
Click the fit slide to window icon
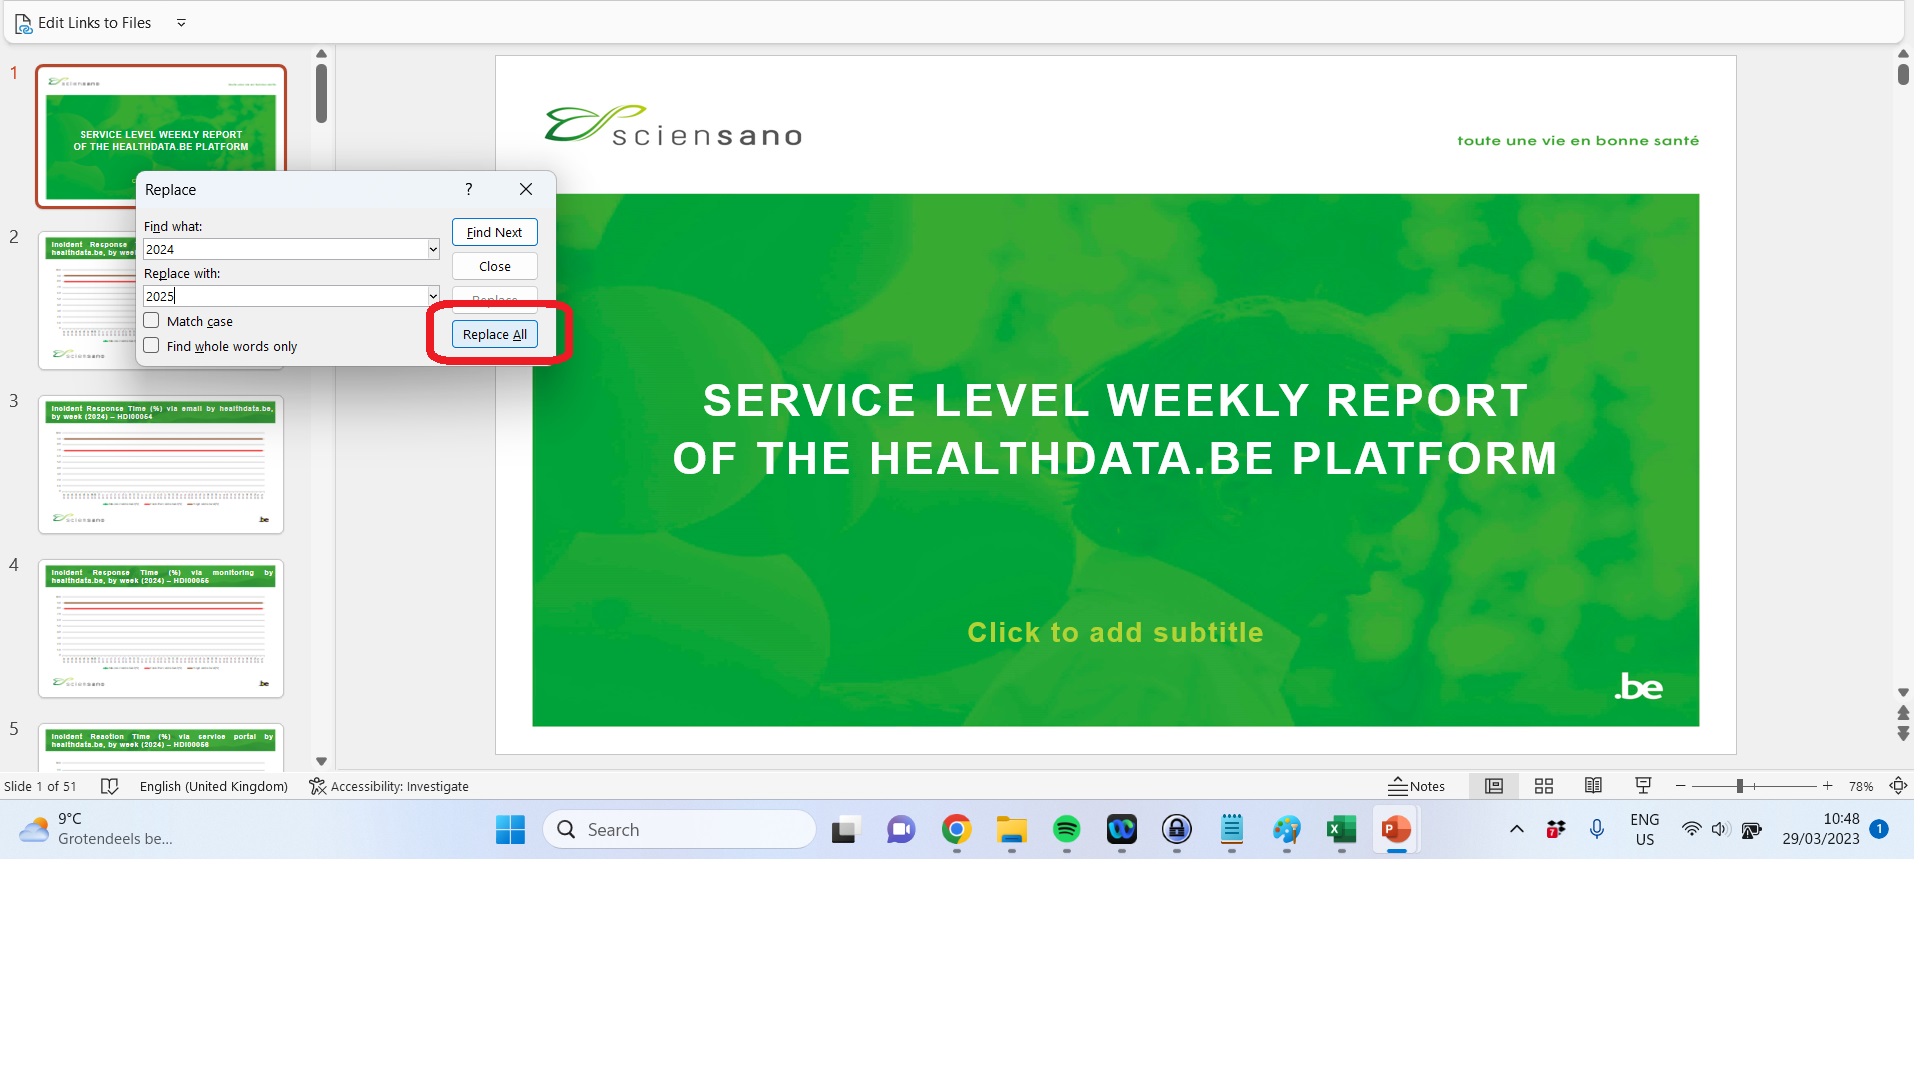coord(1897,786)
